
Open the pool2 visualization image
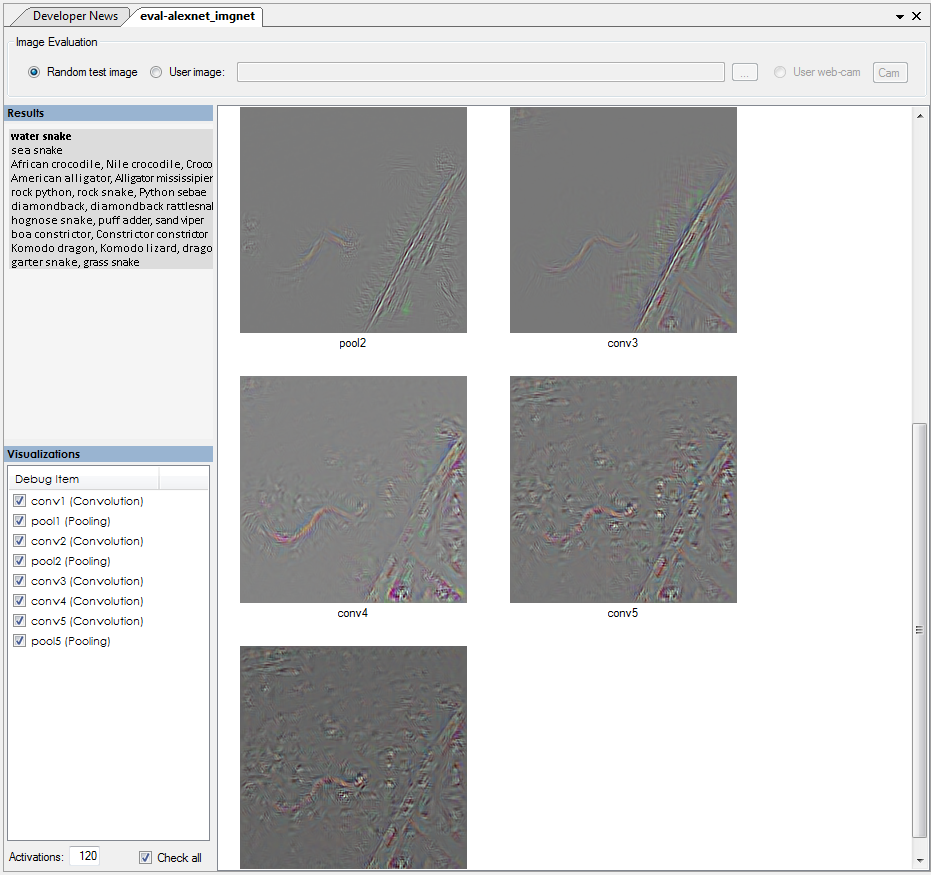[353, 220]
